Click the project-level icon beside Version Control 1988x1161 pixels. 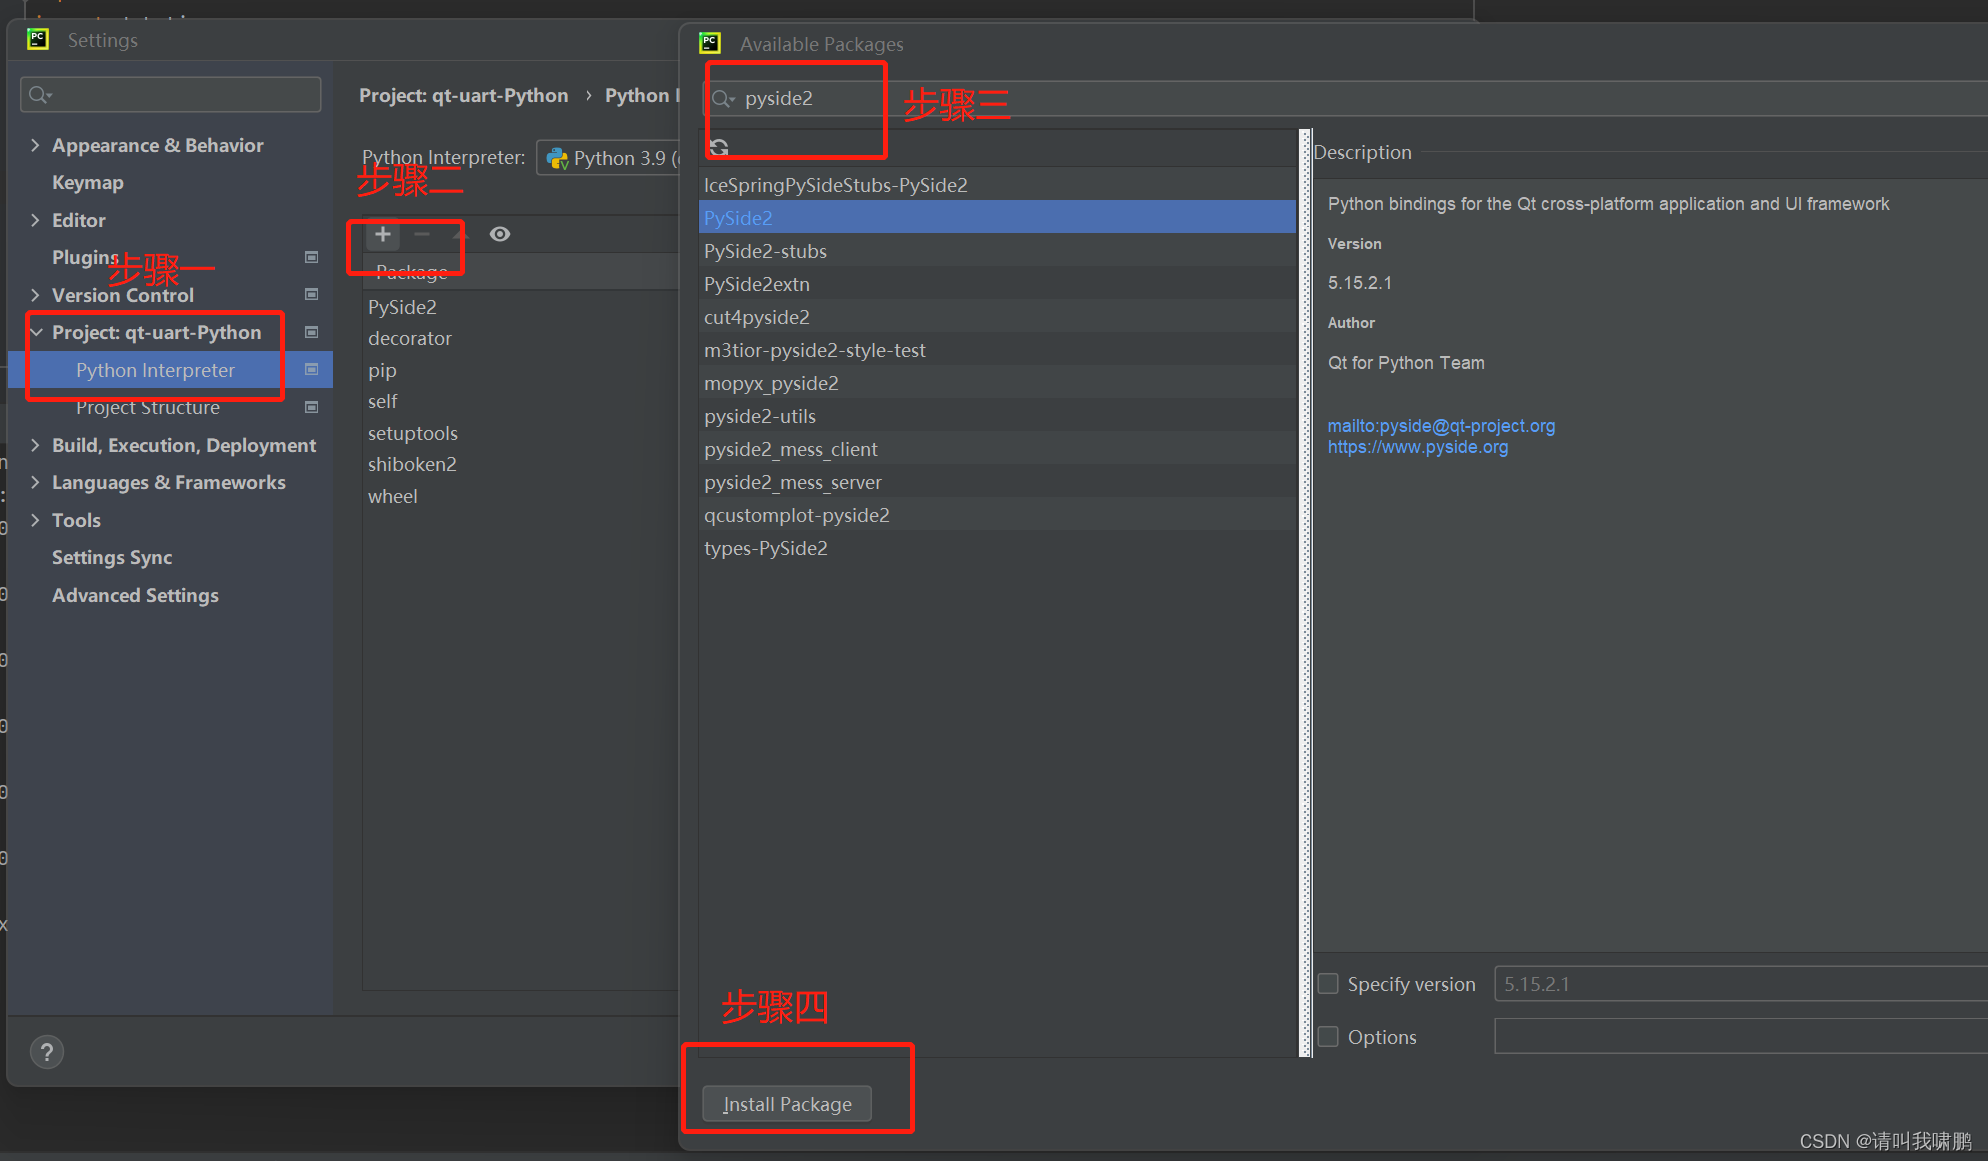(312, 295)
